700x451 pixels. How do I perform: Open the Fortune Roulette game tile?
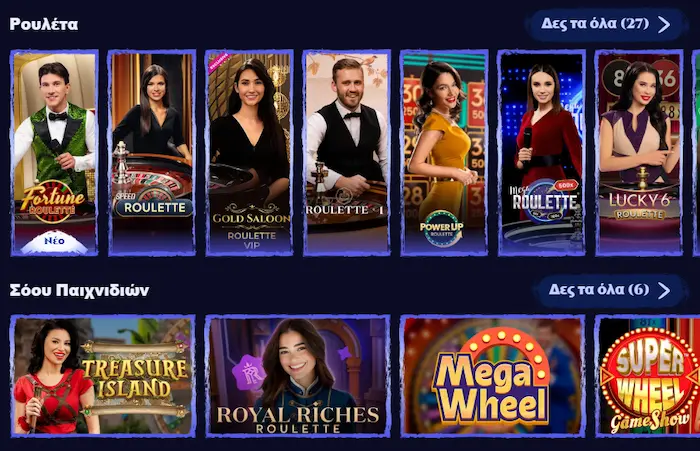(x=54, y=153)
